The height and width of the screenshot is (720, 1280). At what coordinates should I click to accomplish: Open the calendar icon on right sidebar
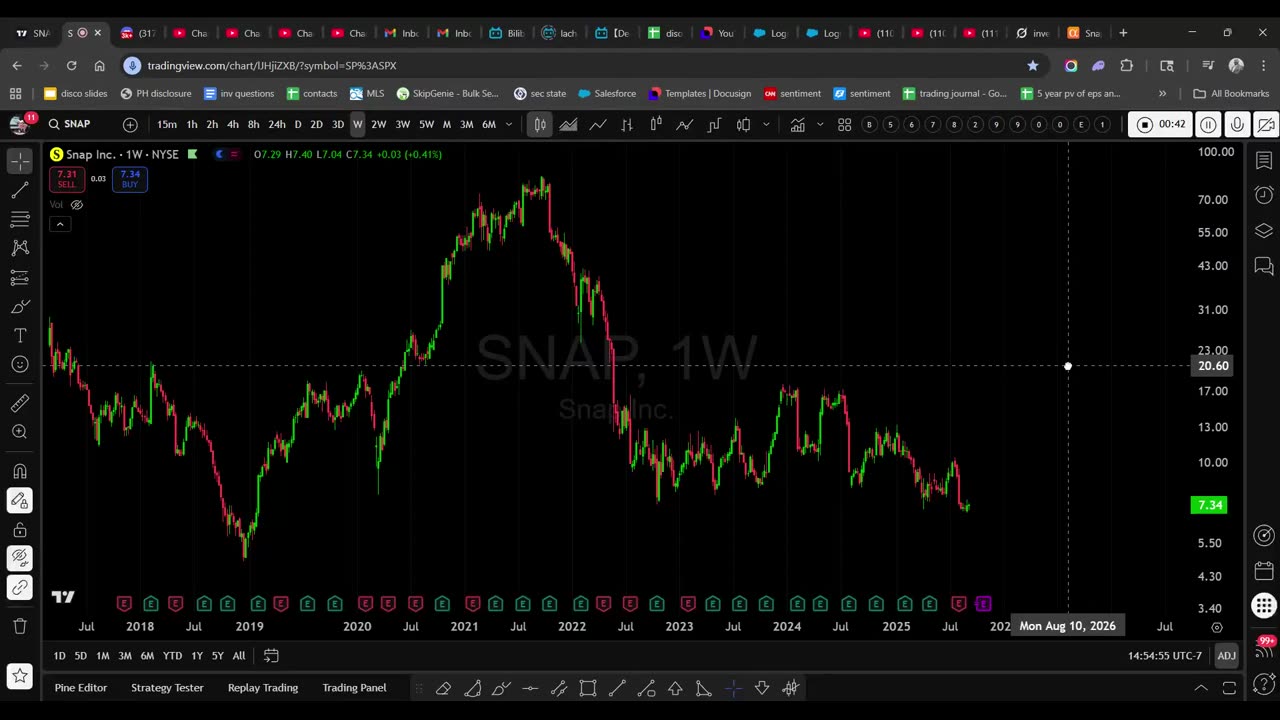coord(1264,571)
